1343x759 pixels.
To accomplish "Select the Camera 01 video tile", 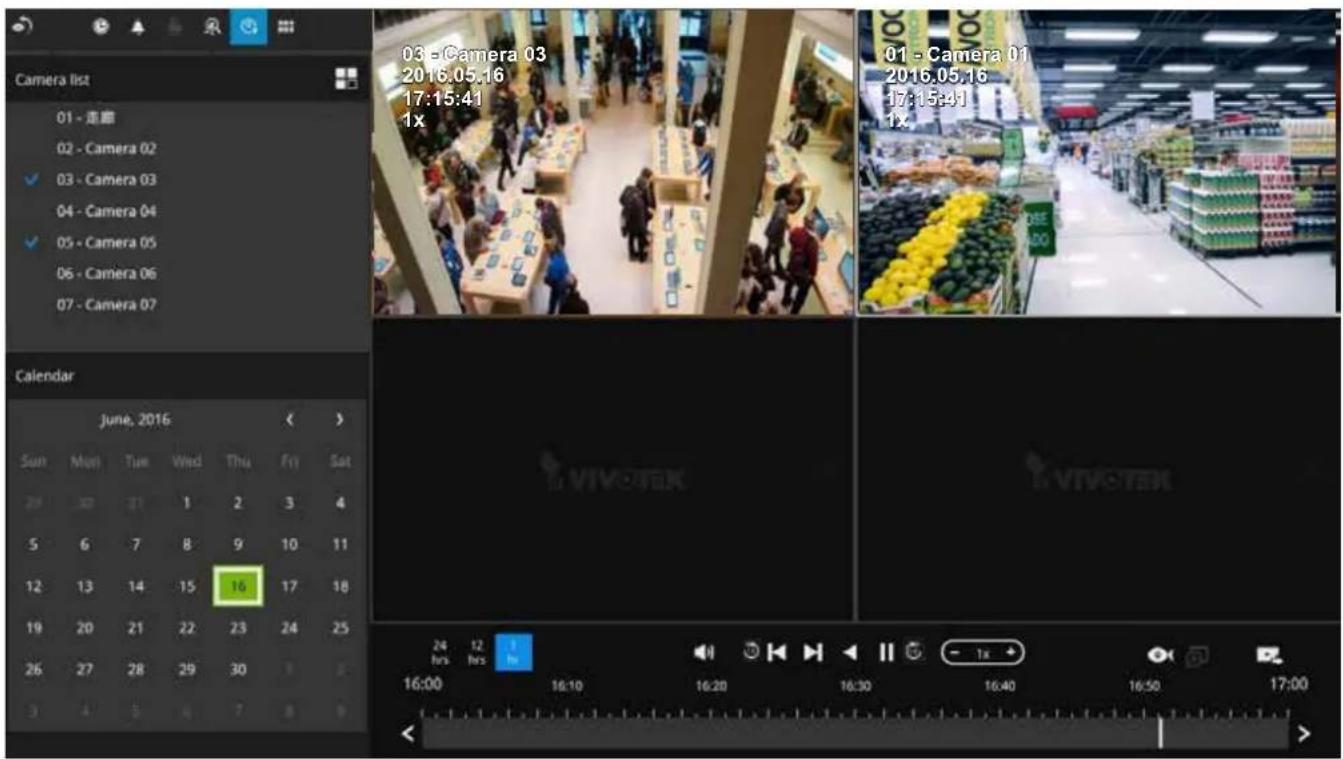I will 1098,162.
